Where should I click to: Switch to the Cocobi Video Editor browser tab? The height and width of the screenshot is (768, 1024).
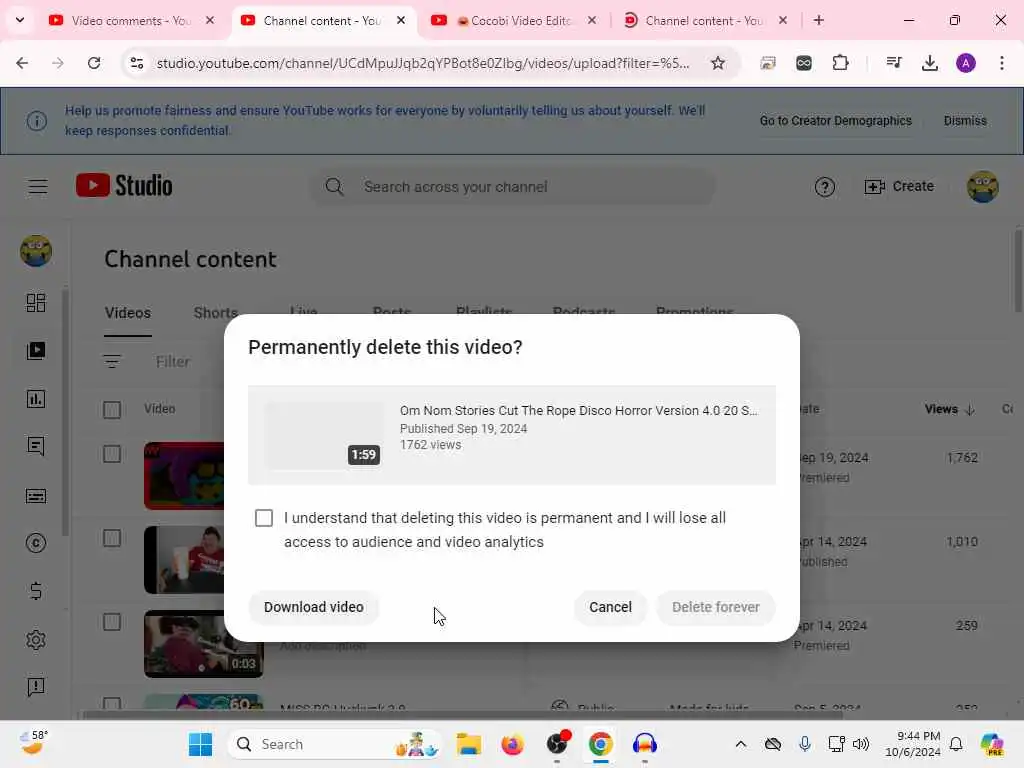(x=514, y=21)
